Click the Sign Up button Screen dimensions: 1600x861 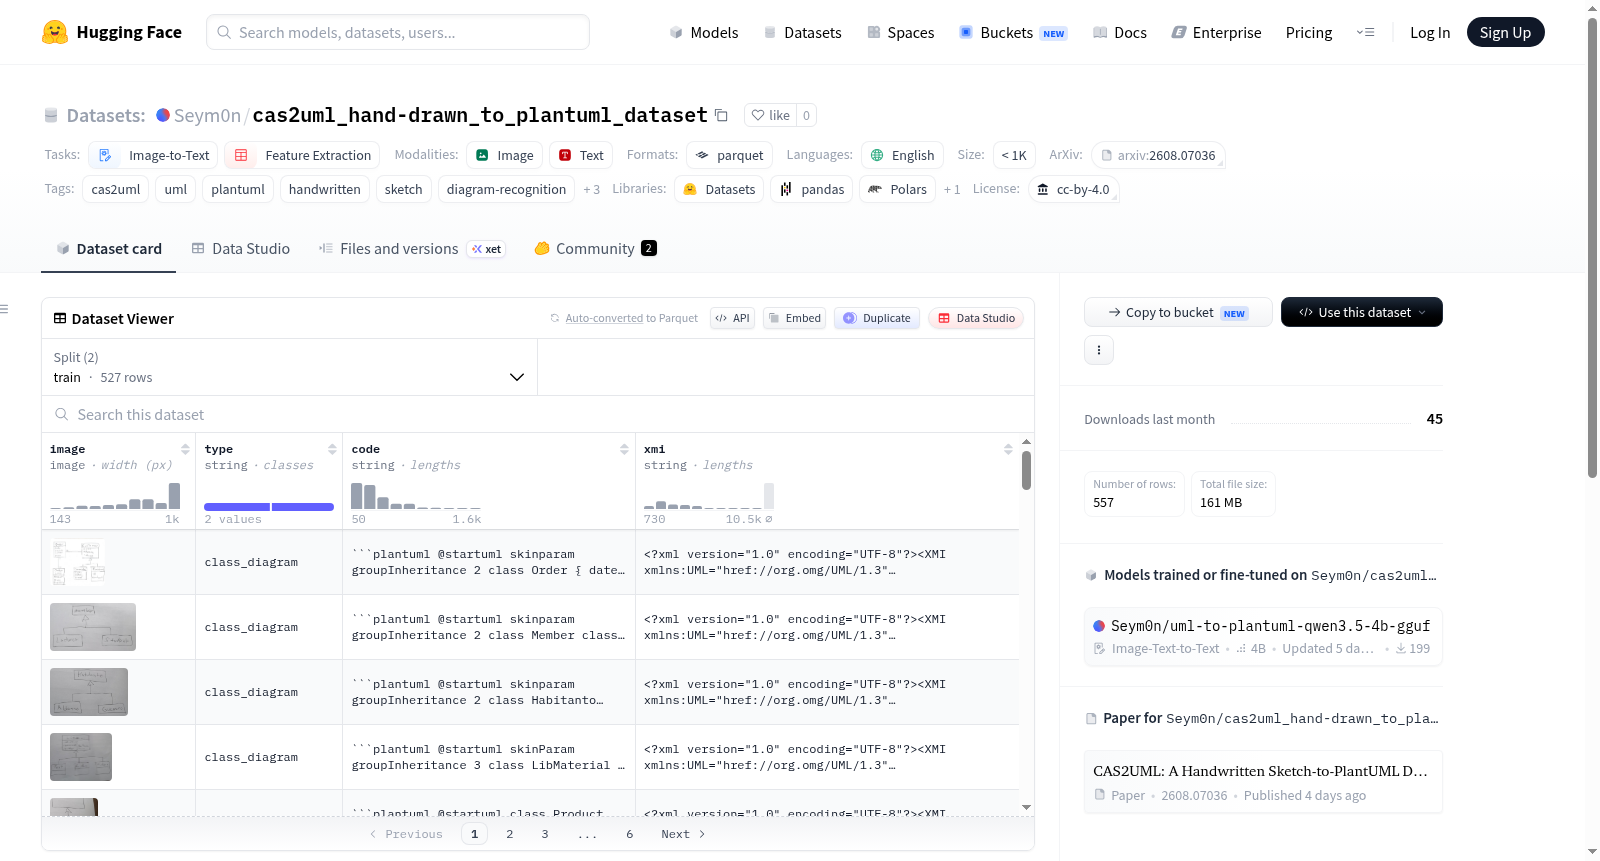pos(1505,32)
